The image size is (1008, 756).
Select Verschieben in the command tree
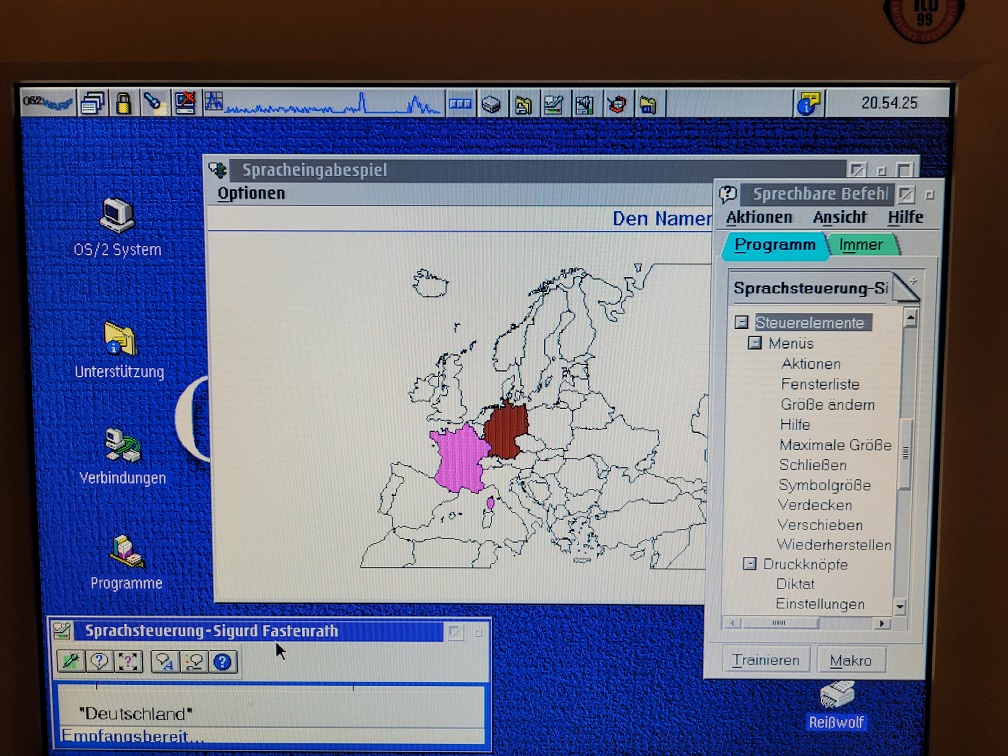pyautogui.click(x=820, y=525)
